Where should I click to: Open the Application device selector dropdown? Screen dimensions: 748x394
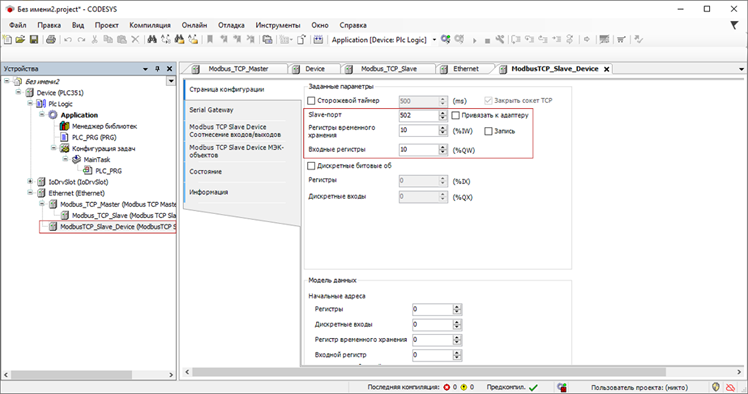tap(434, 40)
